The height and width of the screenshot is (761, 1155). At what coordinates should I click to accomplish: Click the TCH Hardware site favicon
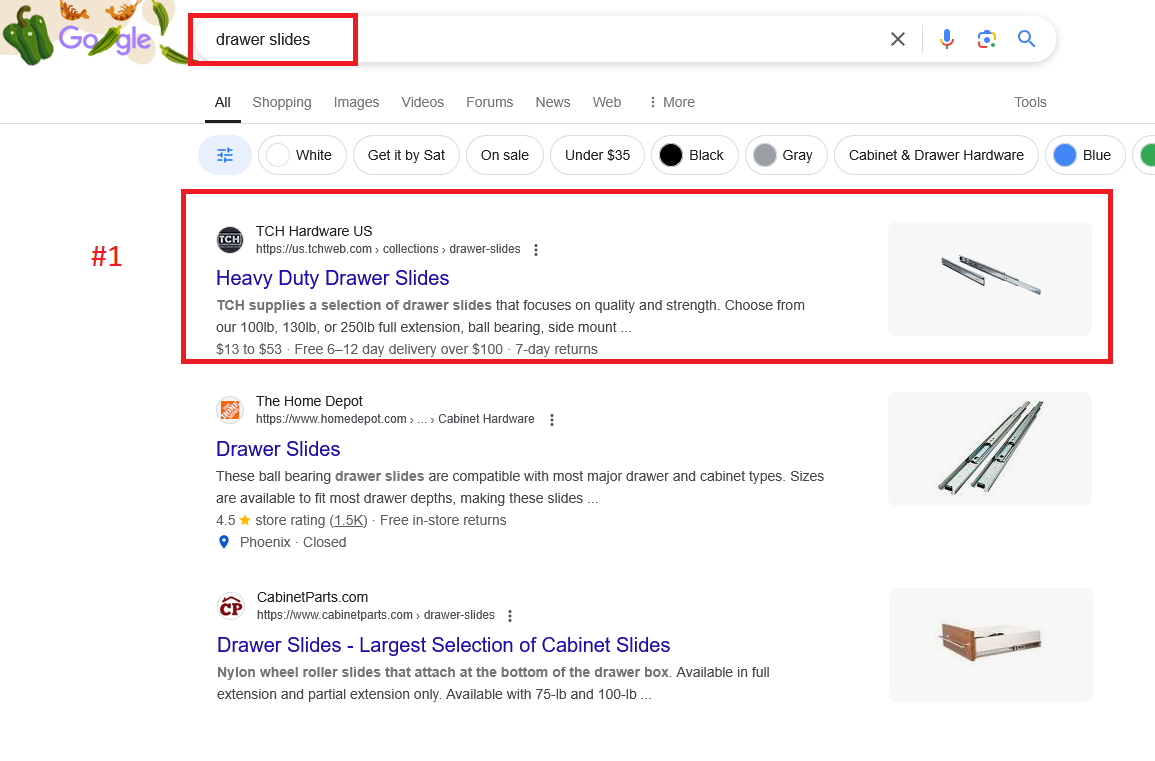tap(230, 240)
